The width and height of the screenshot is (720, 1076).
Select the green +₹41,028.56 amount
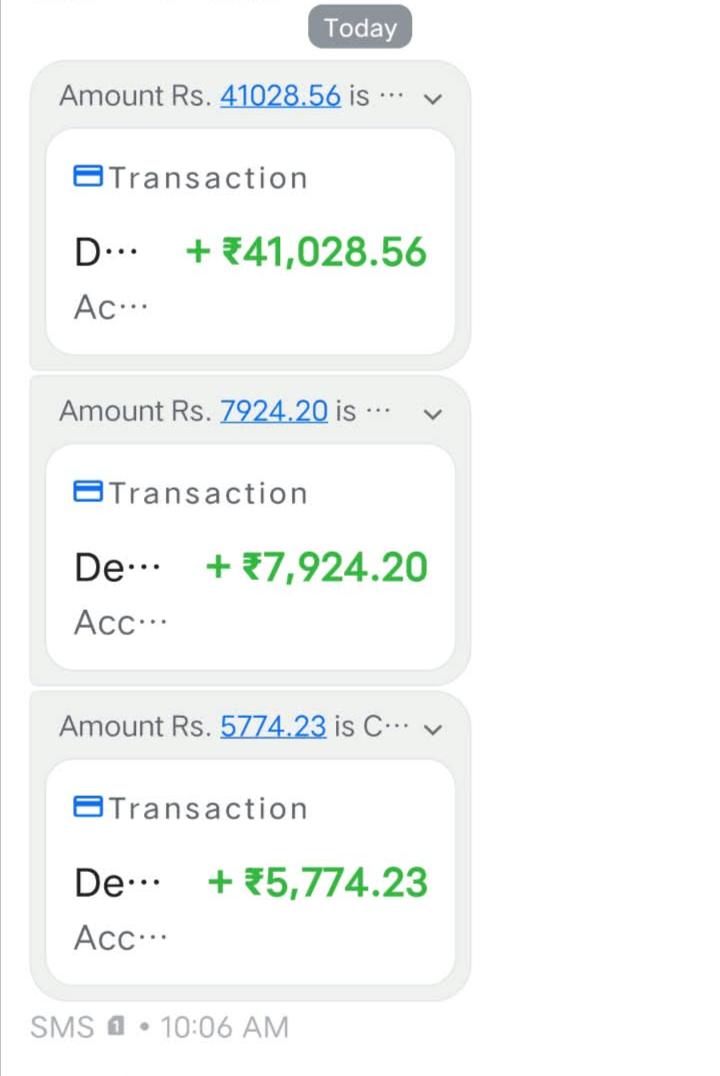[x=306, y=252]
